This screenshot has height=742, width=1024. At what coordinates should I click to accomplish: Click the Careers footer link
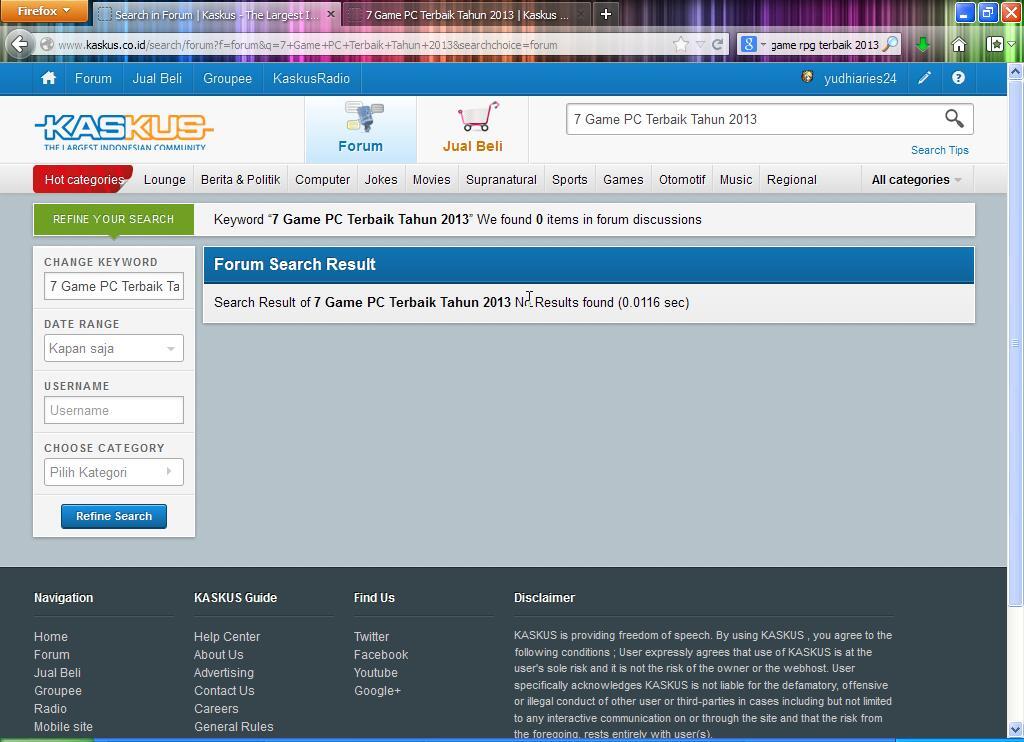[x=216, y=709]
